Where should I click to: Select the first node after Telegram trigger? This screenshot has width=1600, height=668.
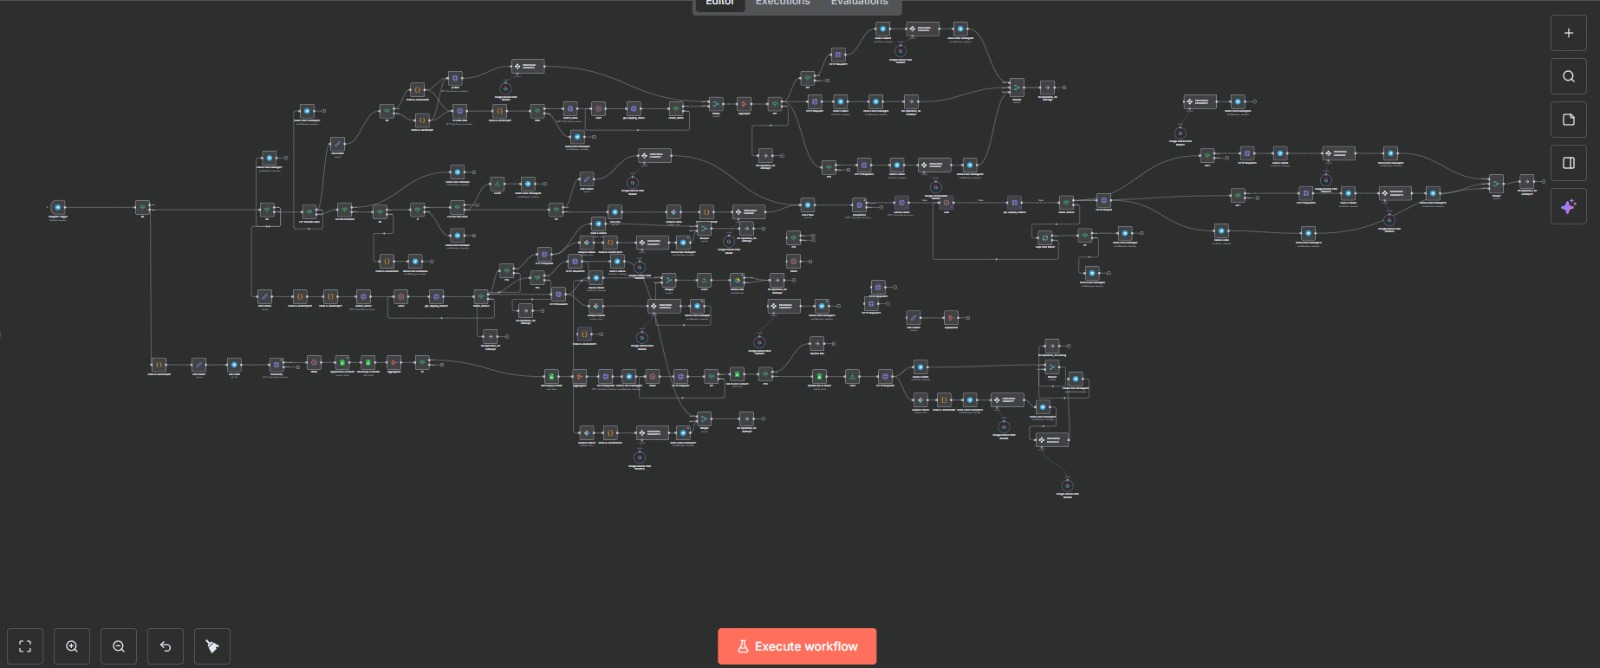point(143,208)
